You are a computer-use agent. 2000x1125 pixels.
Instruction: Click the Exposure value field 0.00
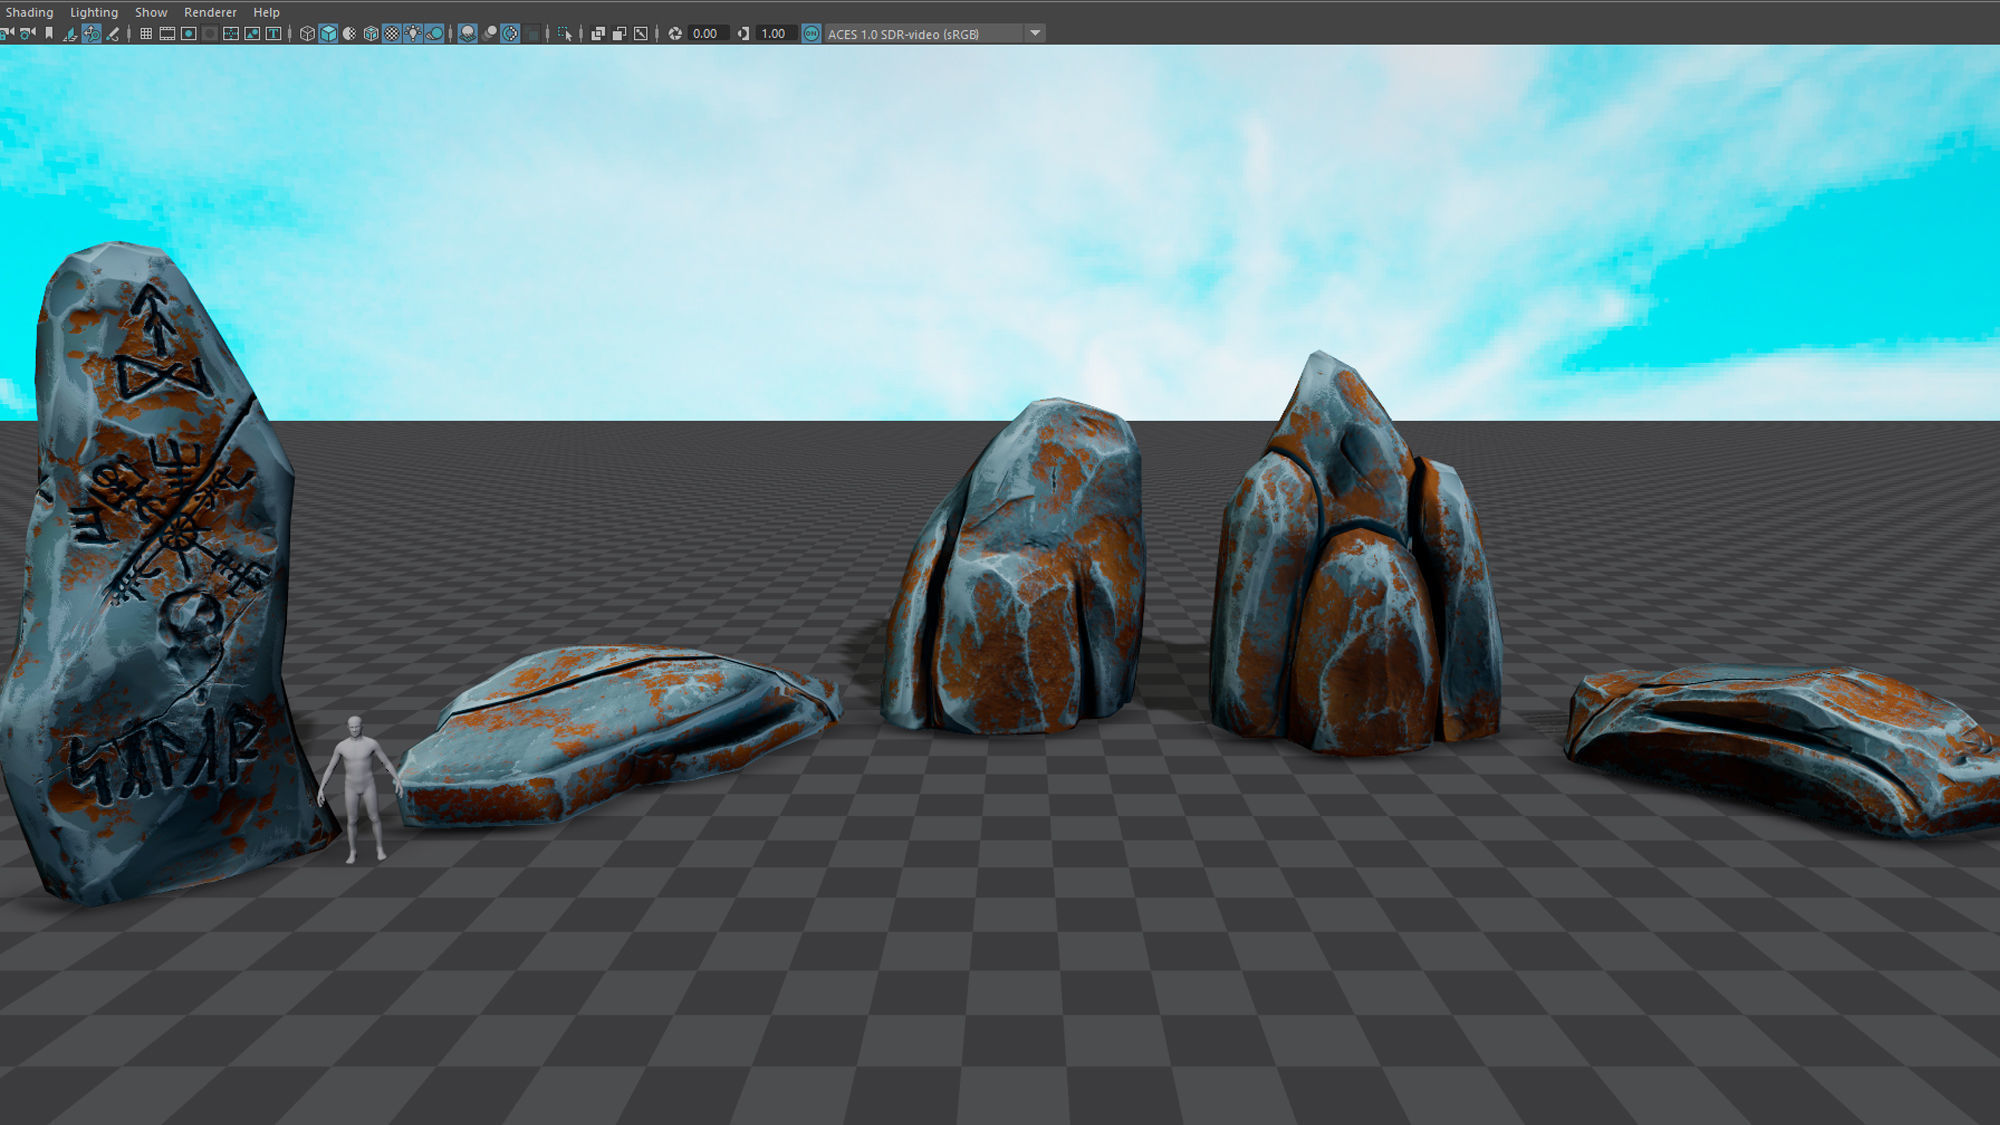(708, 33)
